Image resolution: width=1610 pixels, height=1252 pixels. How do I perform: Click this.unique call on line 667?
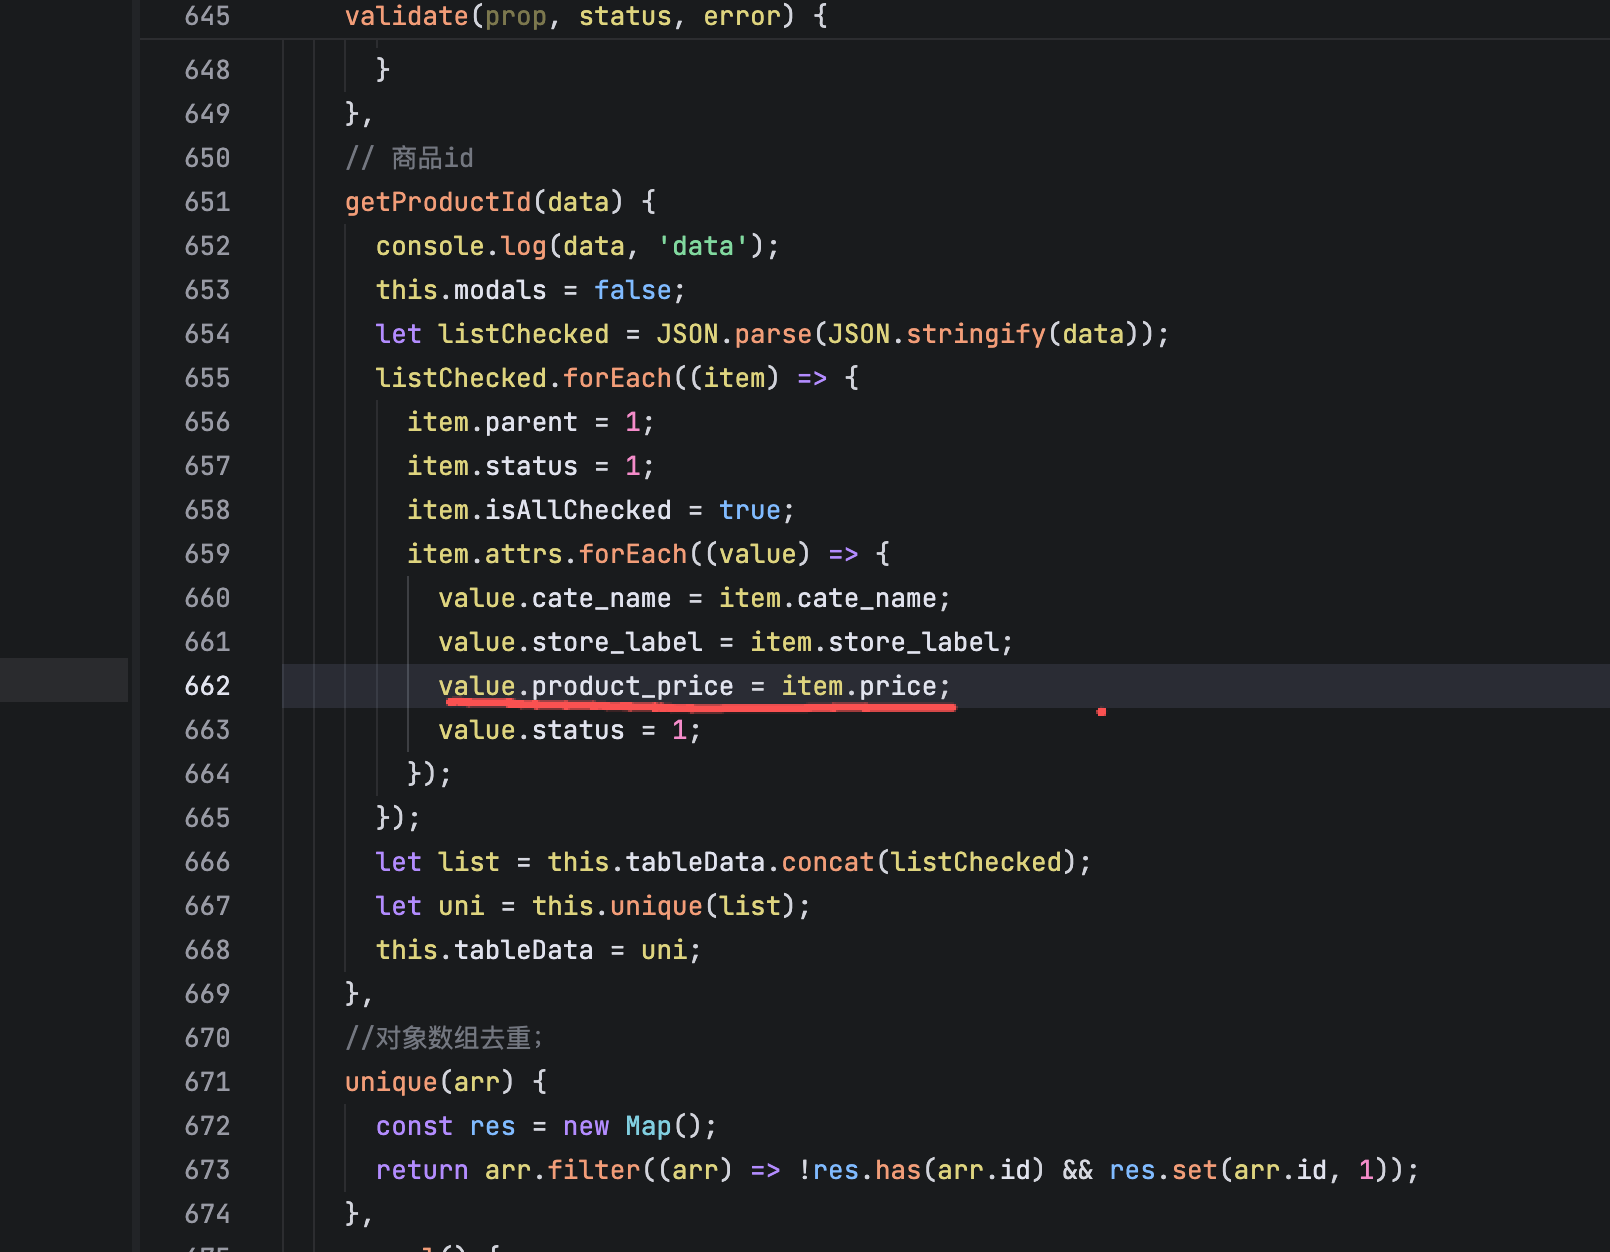[x=656, y=906]
